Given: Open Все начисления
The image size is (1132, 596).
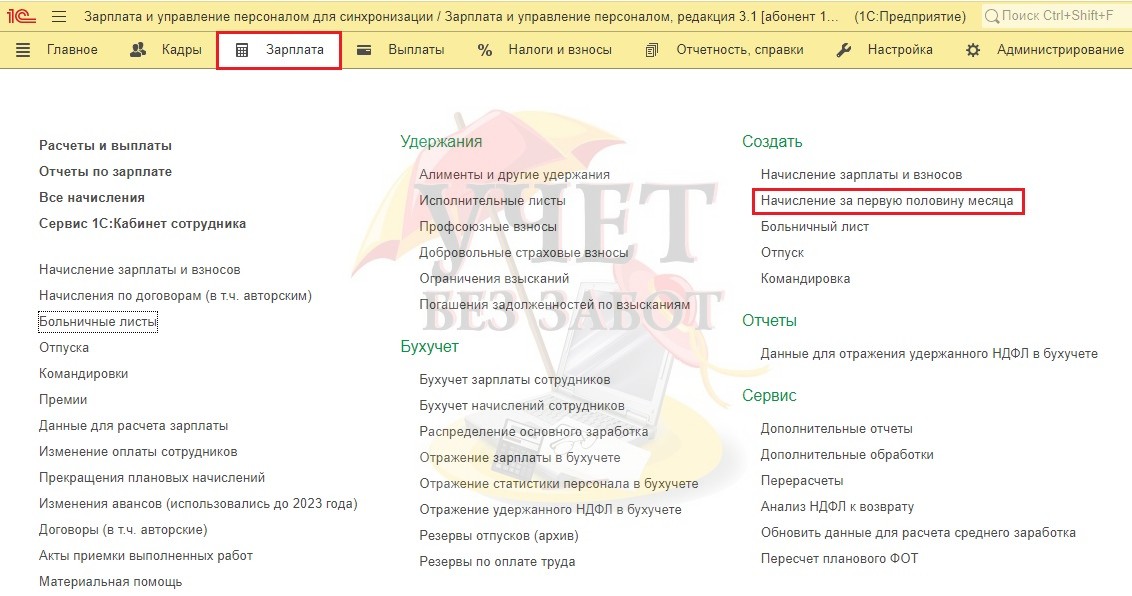Looking at the screenshot, I should (92, 198).
